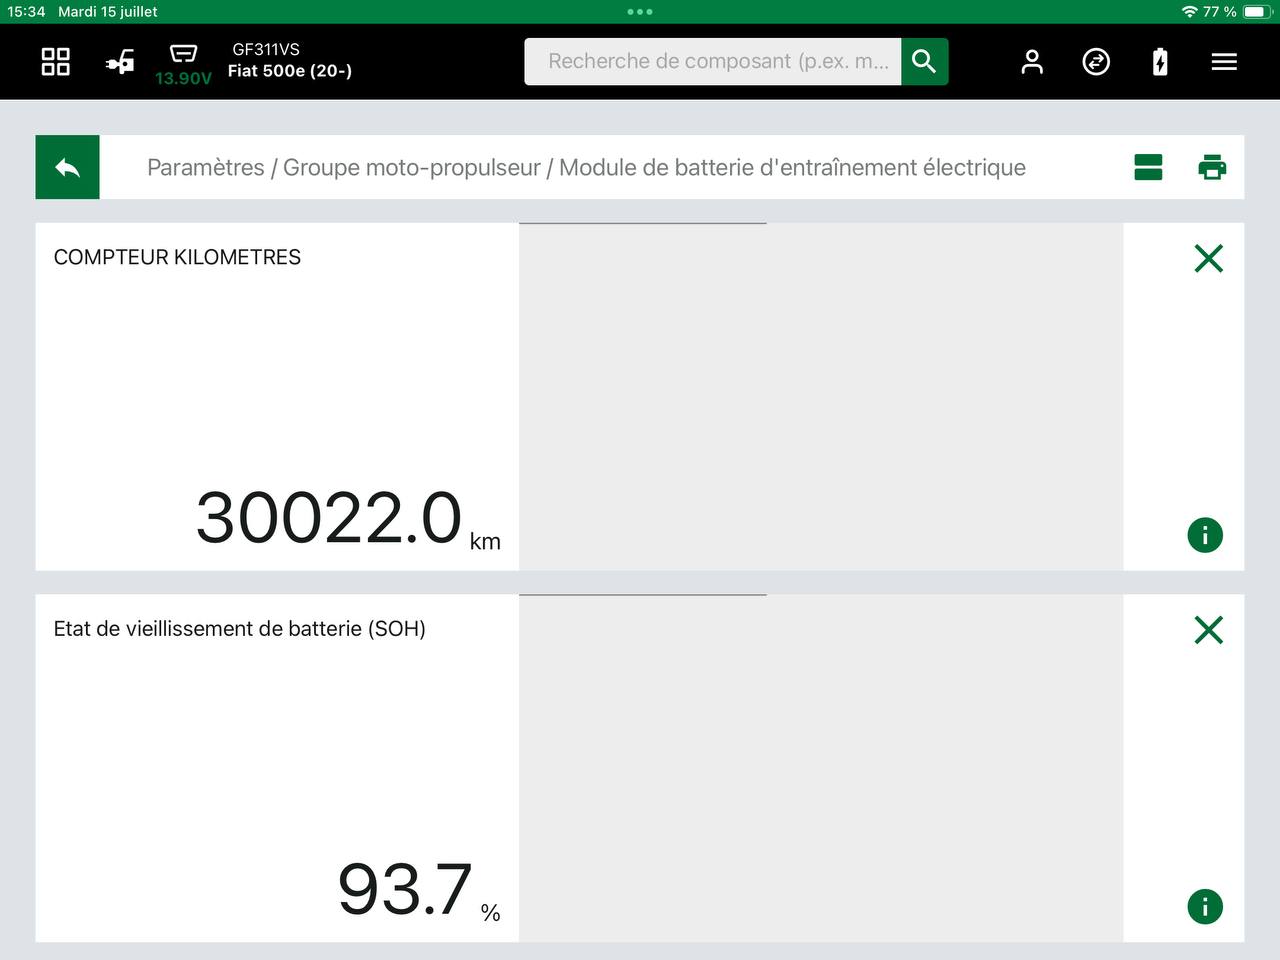Viewport: 1280px width, 960px height.
Task: Click Module de batterie d'entraînement électrique breadcrumb
Action: [x=792, y=167]
